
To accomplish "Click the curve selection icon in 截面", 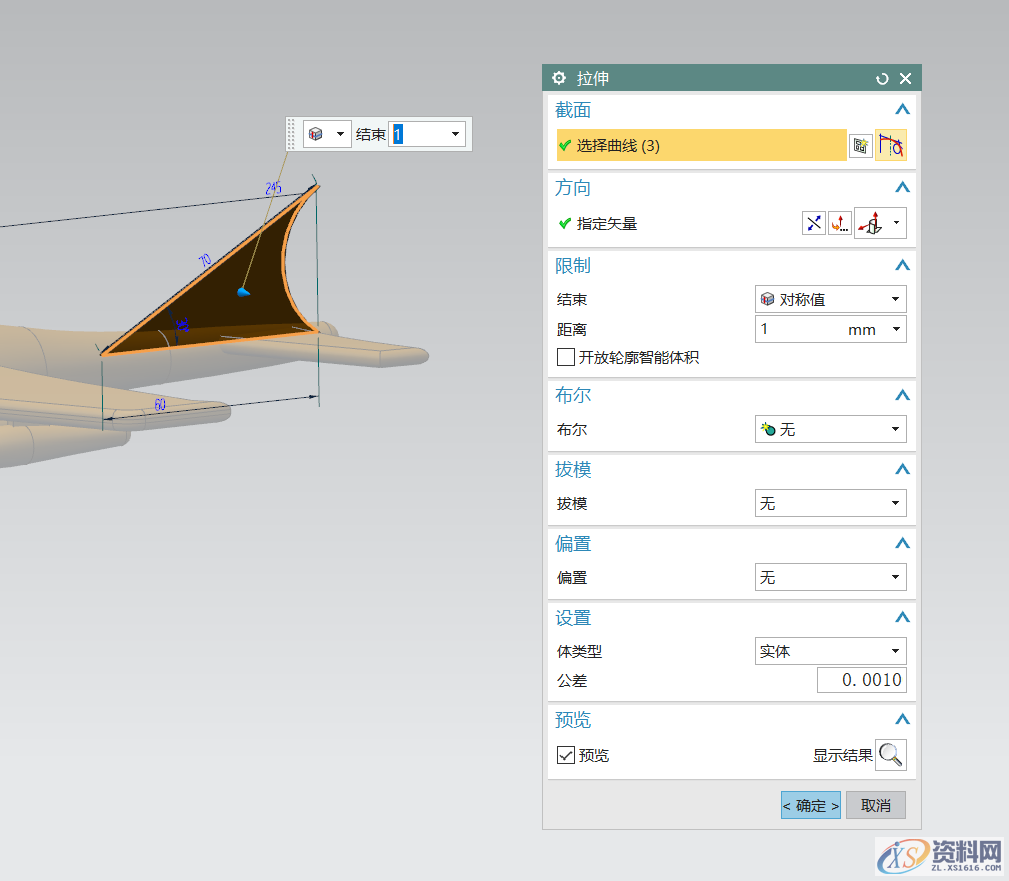I will (x=891, y=146).
